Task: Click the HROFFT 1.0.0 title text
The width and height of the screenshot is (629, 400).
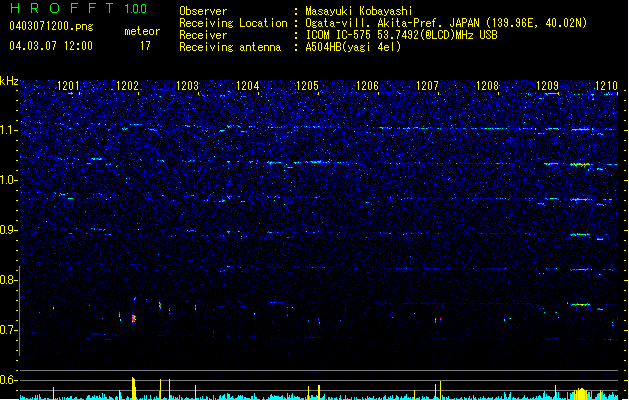Action: 79,8
